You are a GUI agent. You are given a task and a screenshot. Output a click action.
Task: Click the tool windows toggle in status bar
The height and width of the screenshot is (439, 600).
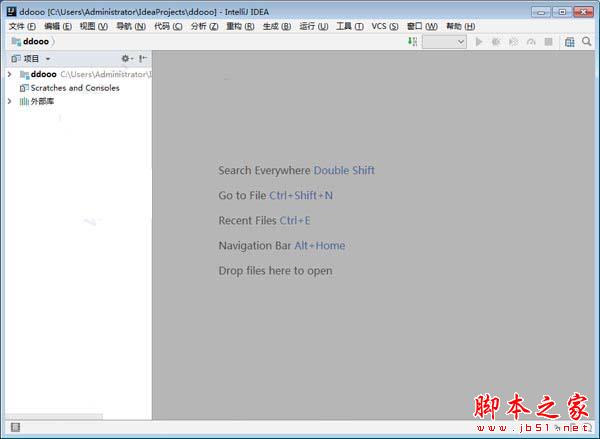coord(15,427)
